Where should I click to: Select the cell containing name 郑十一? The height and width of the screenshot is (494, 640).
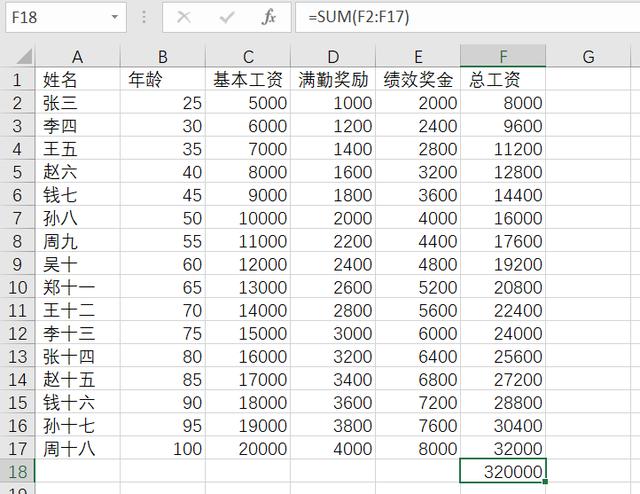coord(77,287)
